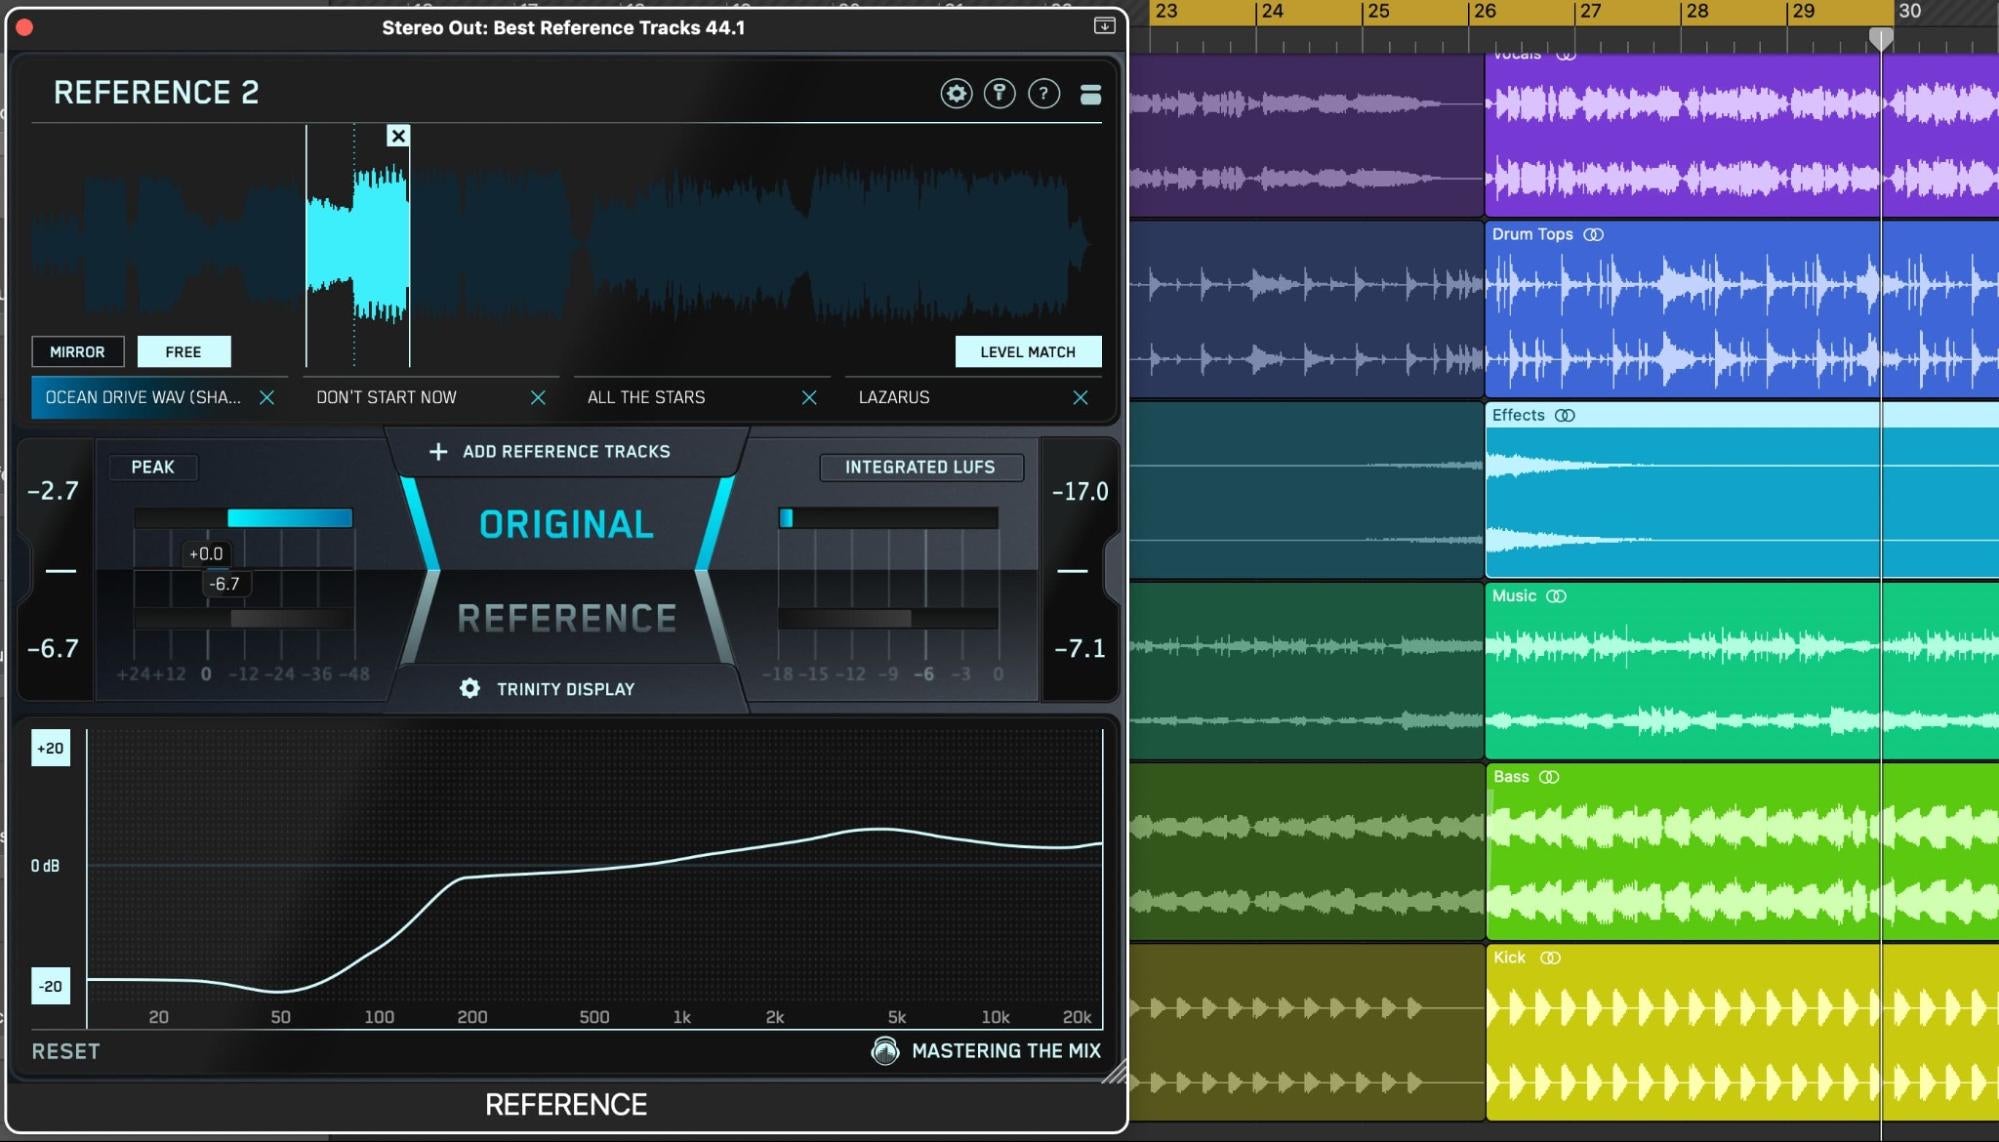Close the loop selection with the X icon

tap(398, 136)
